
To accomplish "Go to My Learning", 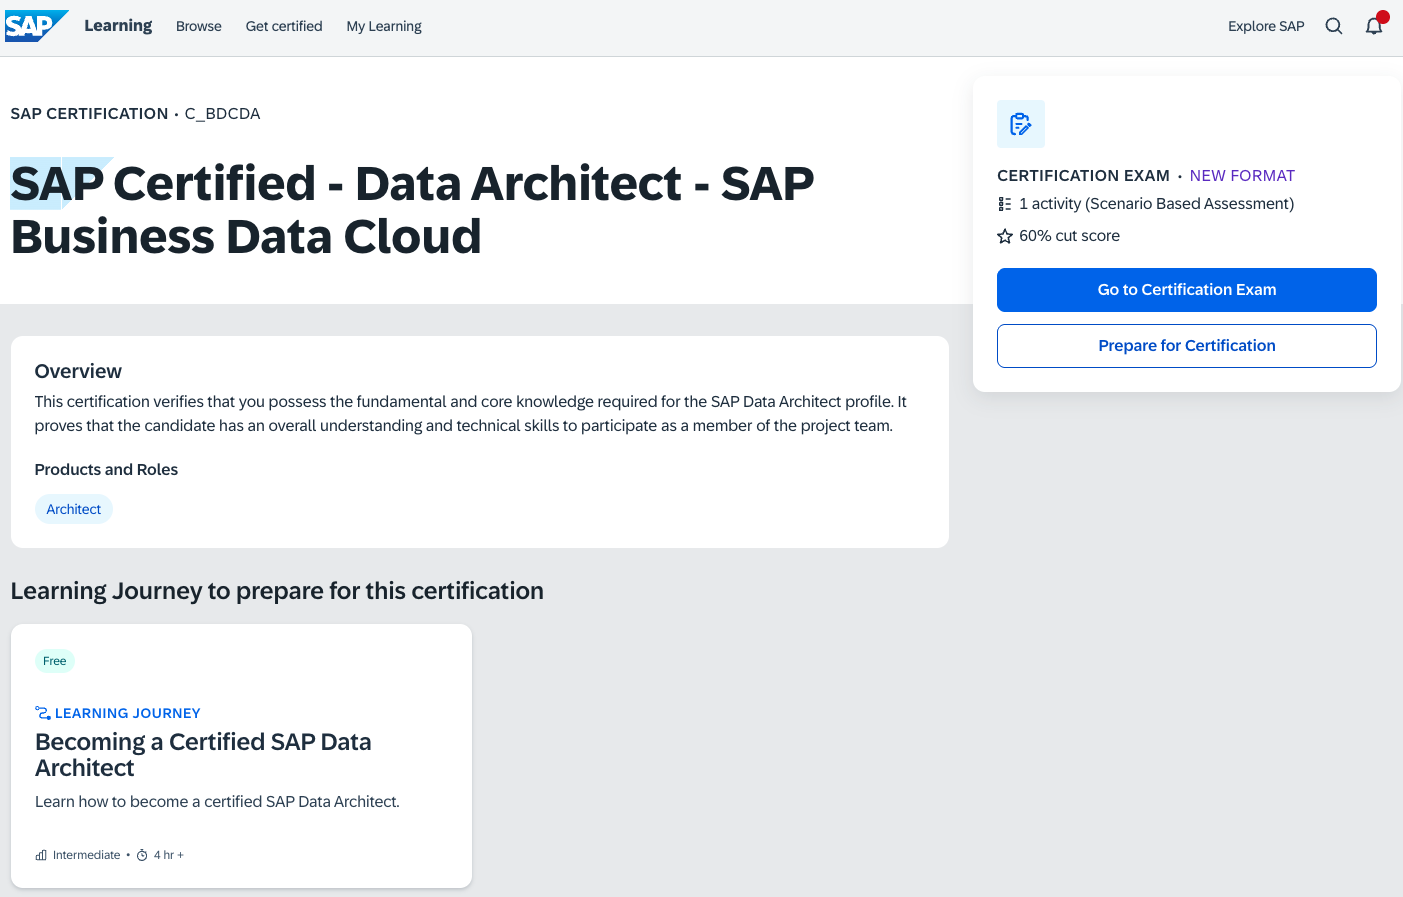I will [384, 26].
